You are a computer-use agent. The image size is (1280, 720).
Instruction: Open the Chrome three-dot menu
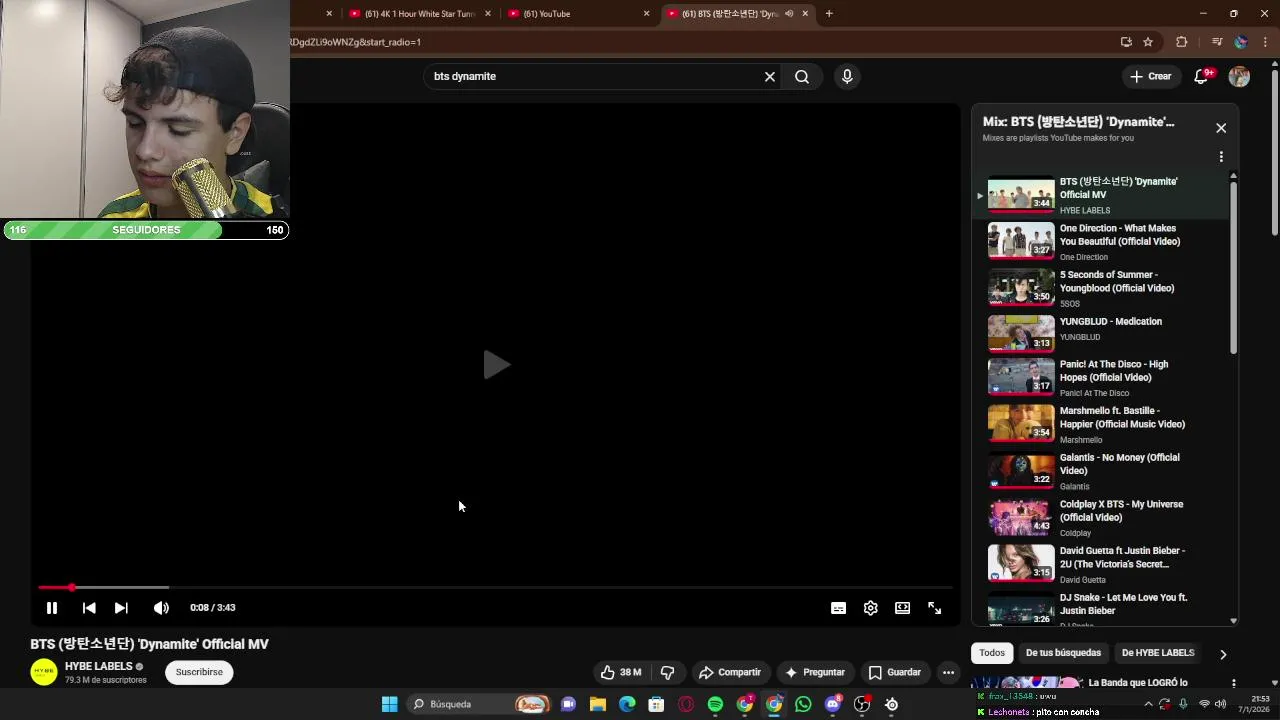click(1266, 42)
